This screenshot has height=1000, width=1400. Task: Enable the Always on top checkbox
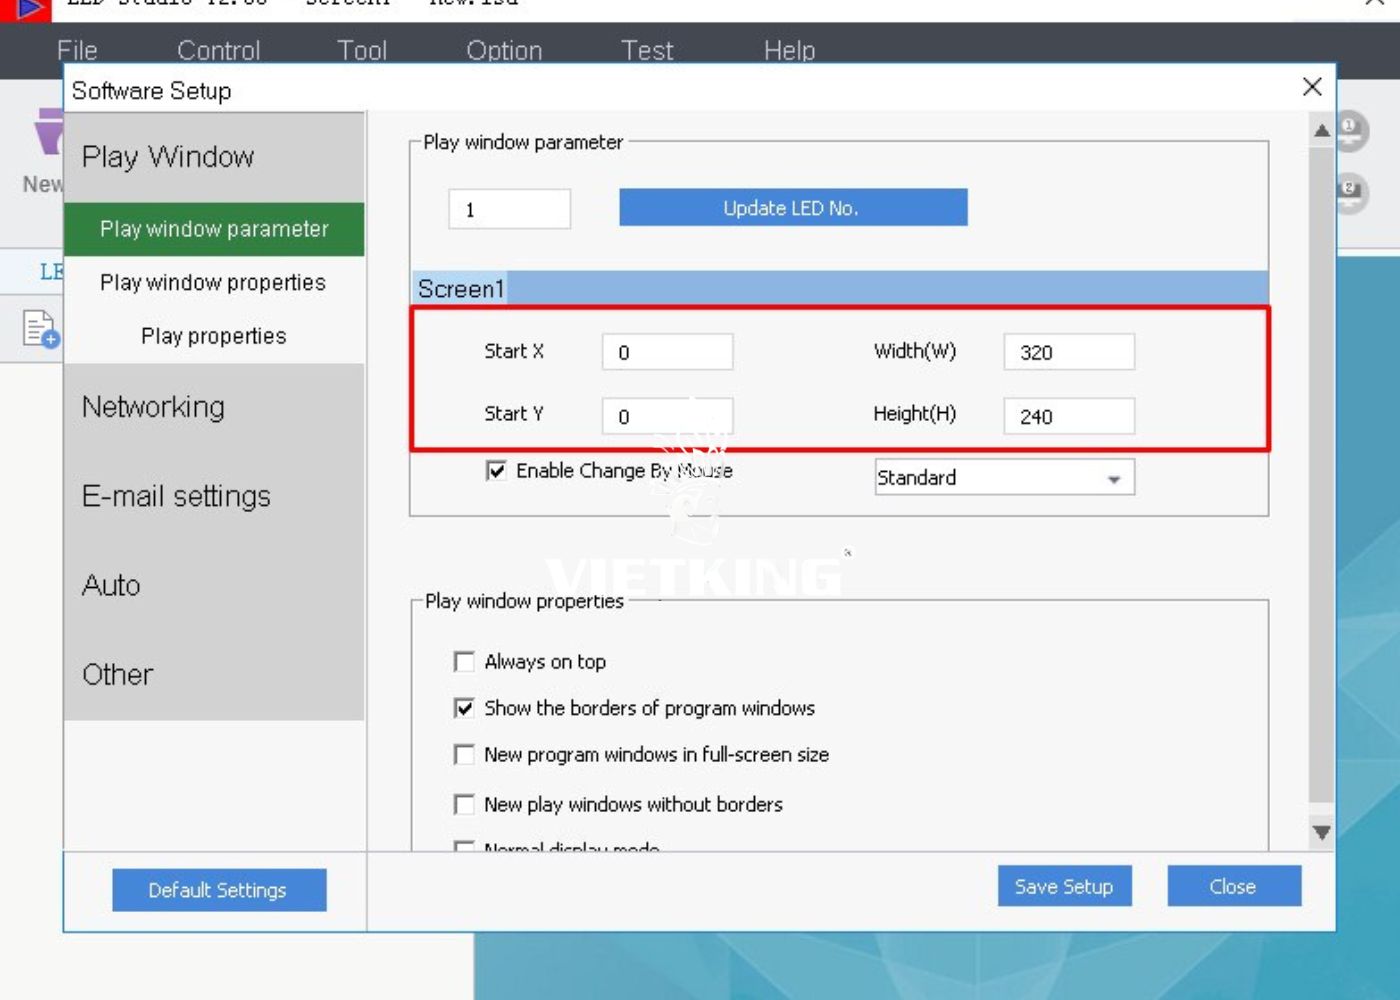464,662
